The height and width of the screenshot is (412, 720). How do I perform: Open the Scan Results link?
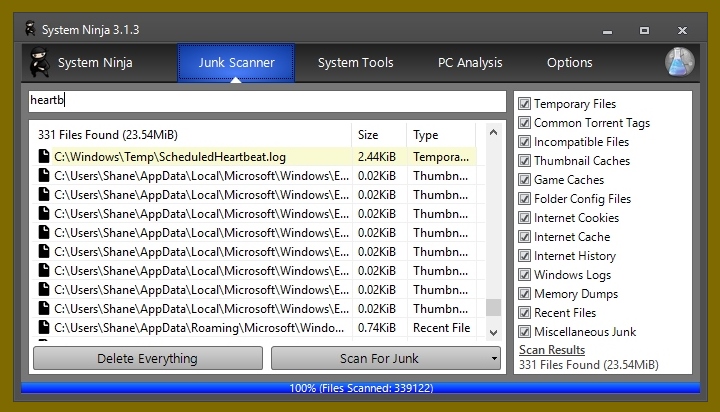(552, 350)
